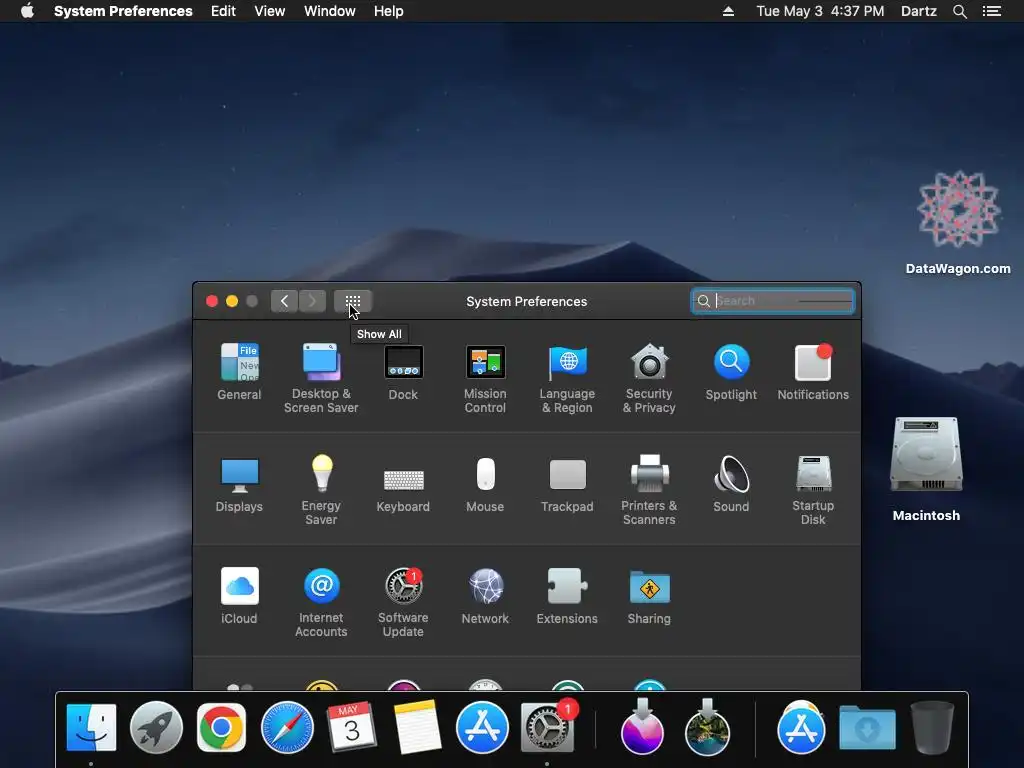Open Printers & Scanners preferences

pyautogui.click(x=649, y=490)
